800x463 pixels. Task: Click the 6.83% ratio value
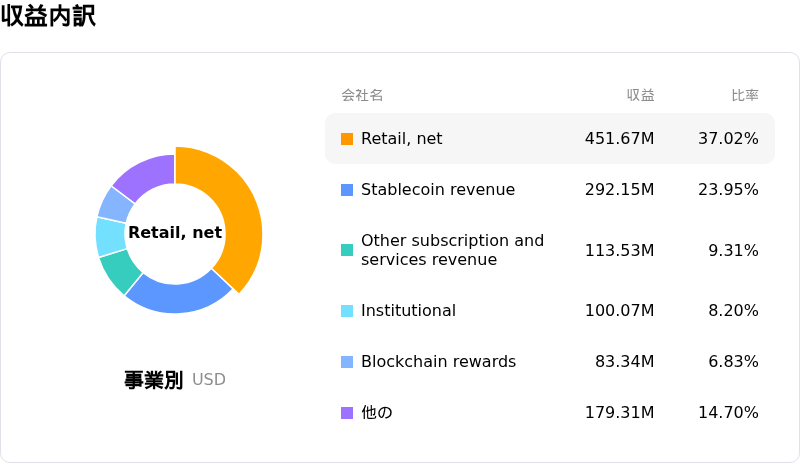[733, 361]
